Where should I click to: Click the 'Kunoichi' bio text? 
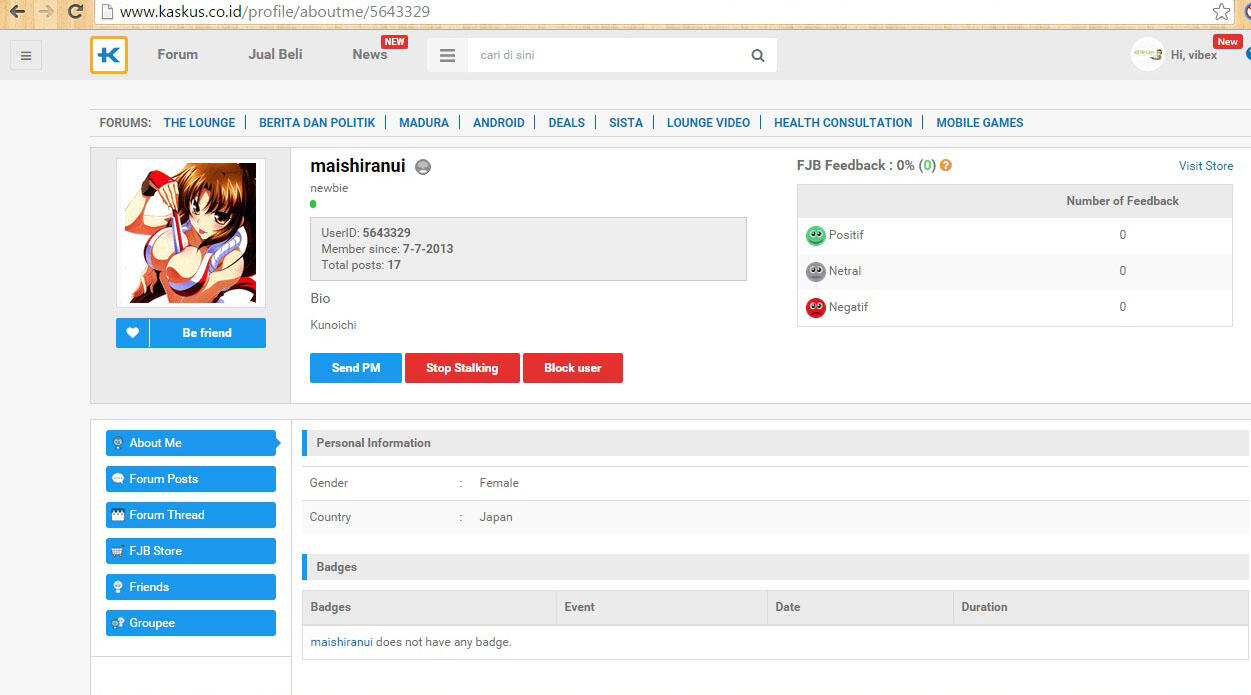coord(333,325)
